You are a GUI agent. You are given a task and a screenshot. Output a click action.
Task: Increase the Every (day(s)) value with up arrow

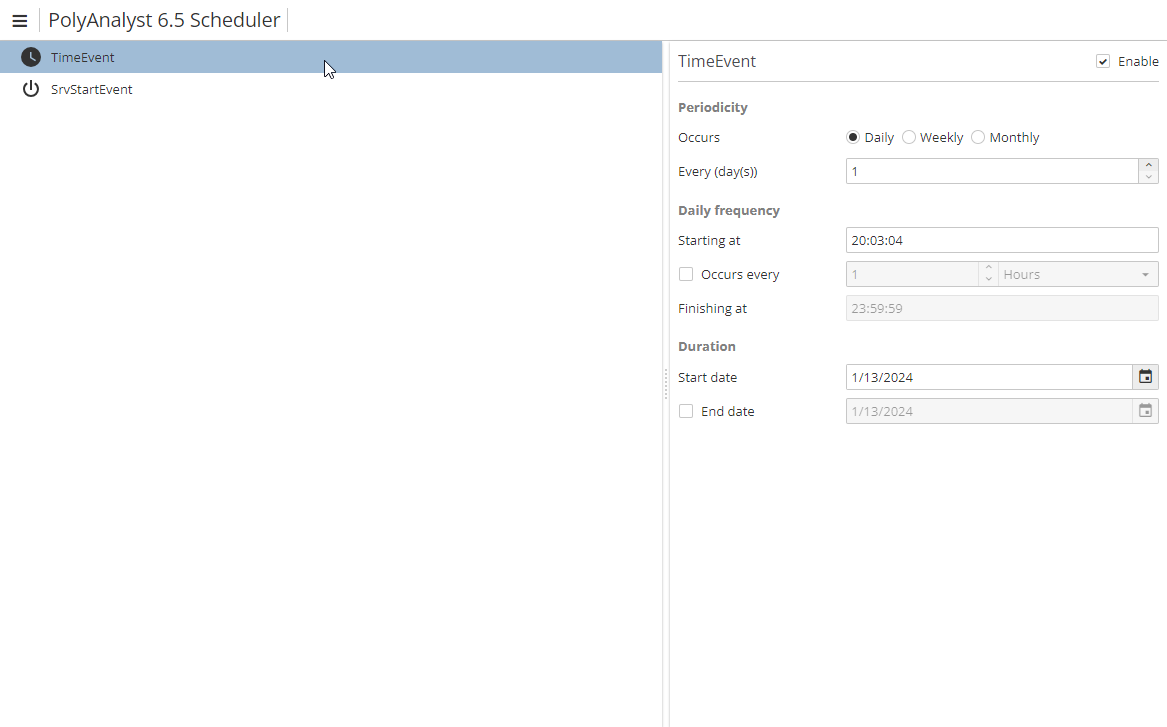point(1149,165)
